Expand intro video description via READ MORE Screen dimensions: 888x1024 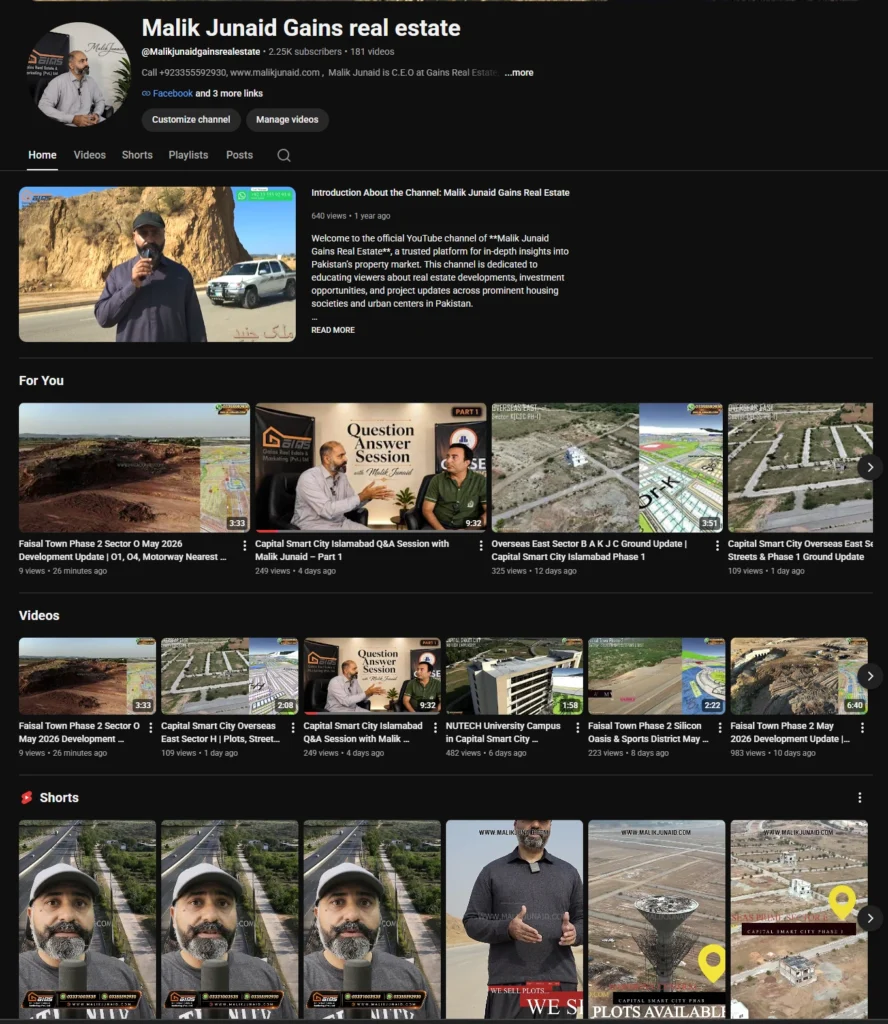(x=333, y=330)
